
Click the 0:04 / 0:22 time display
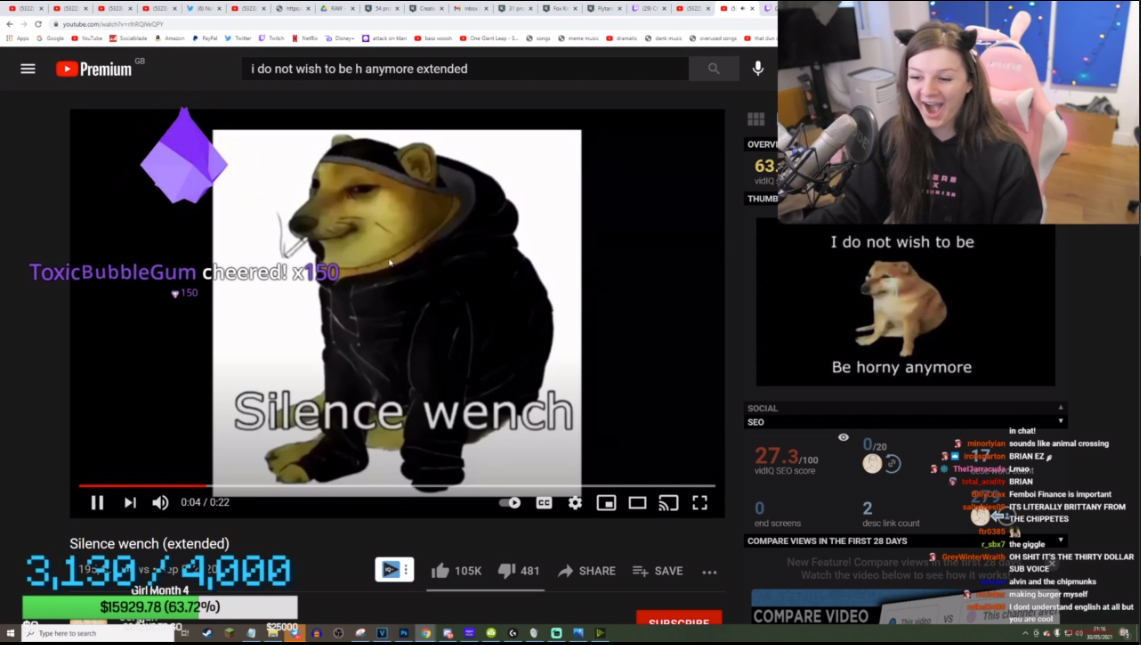tap(205, 502)
